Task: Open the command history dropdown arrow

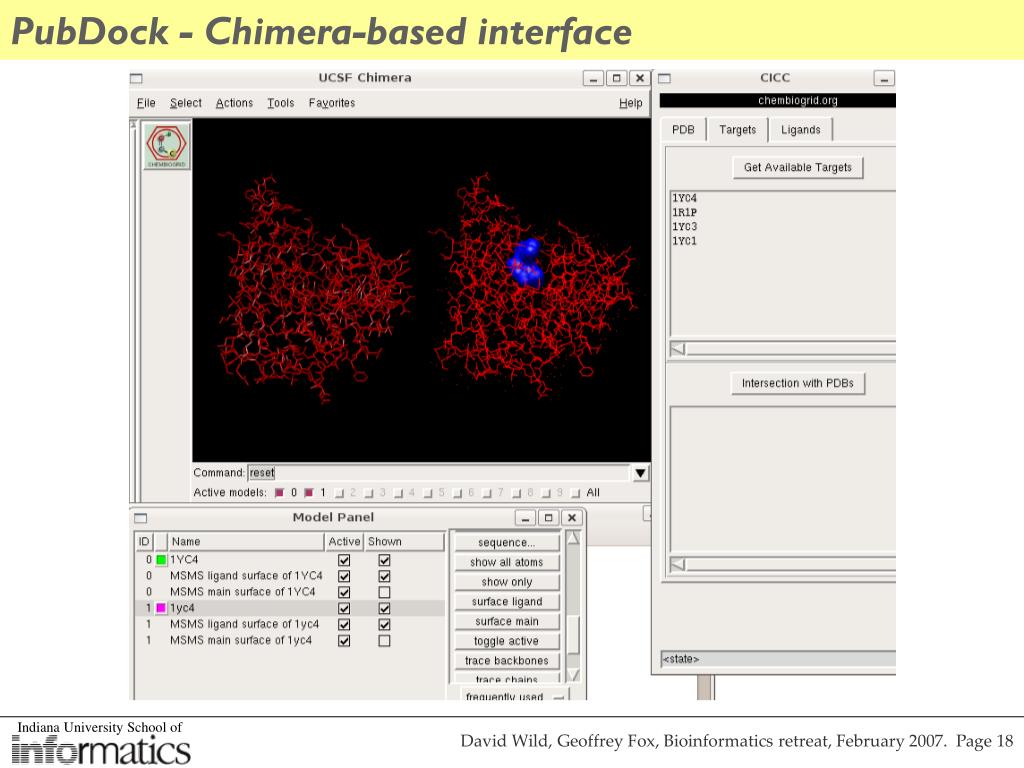Action: pos(641,473)
